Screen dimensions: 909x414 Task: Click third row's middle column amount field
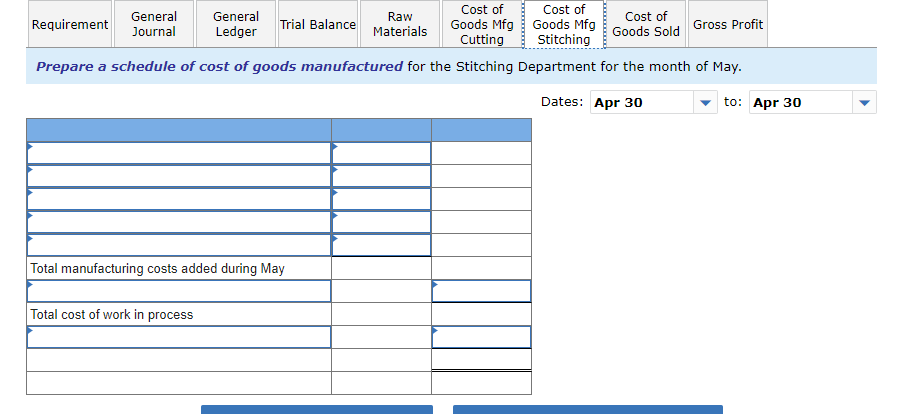coord(381,199)
